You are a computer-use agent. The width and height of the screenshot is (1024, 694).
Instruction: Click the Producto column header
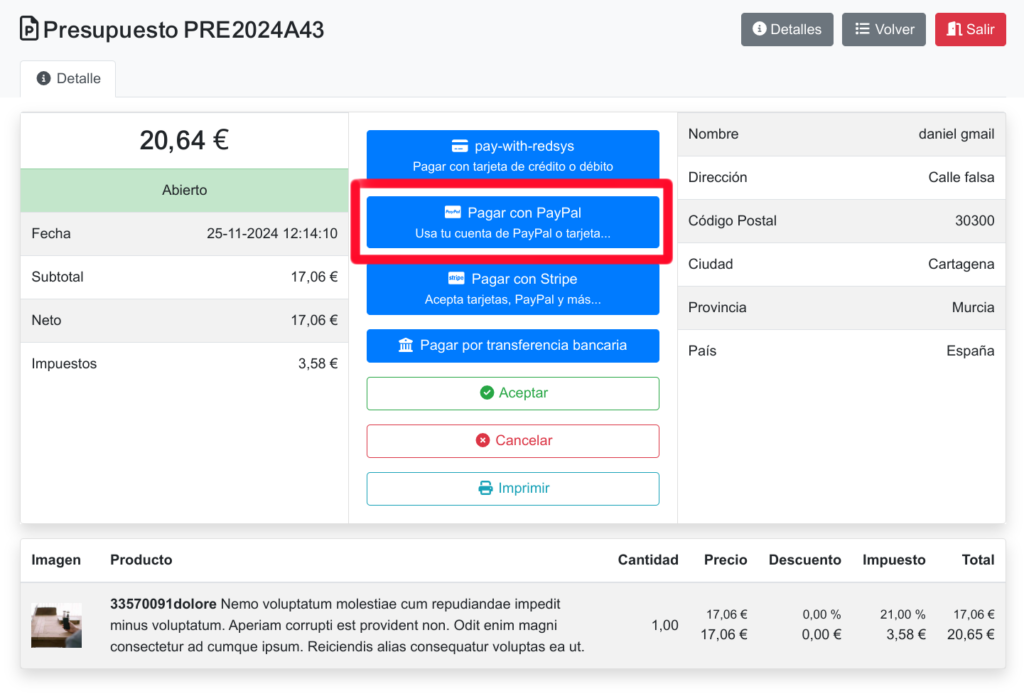pyautogui.click(x=141, y=560)
